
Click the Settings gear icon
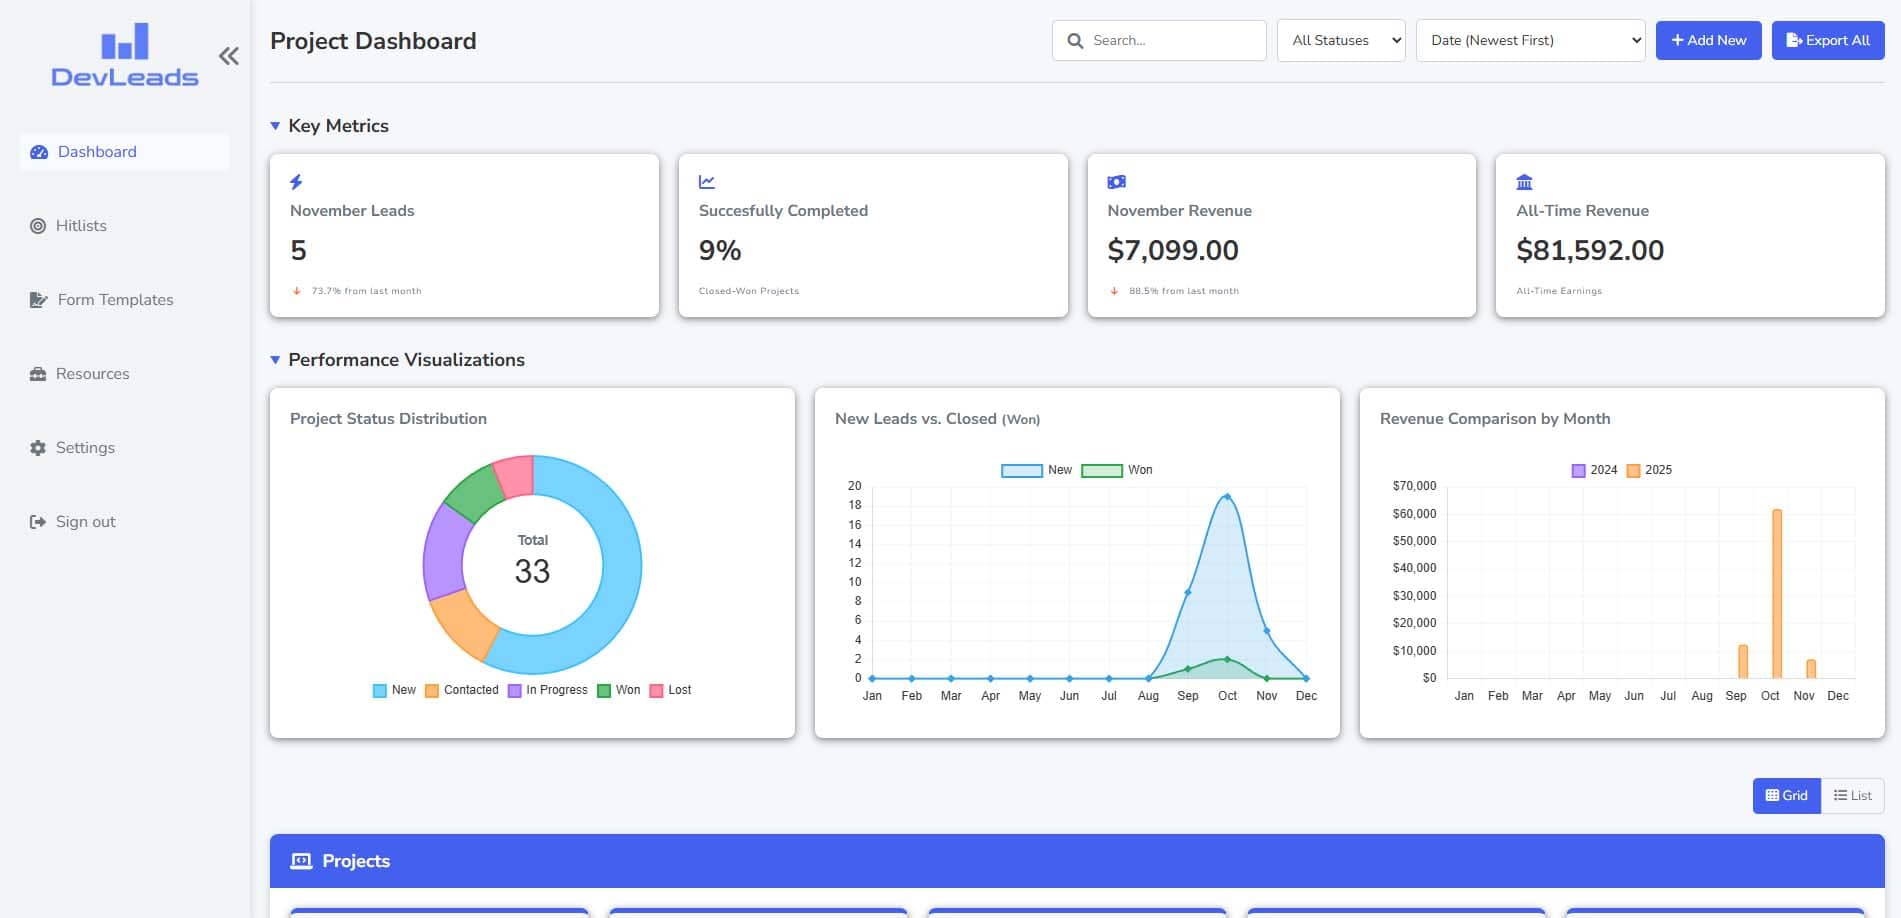38,448
